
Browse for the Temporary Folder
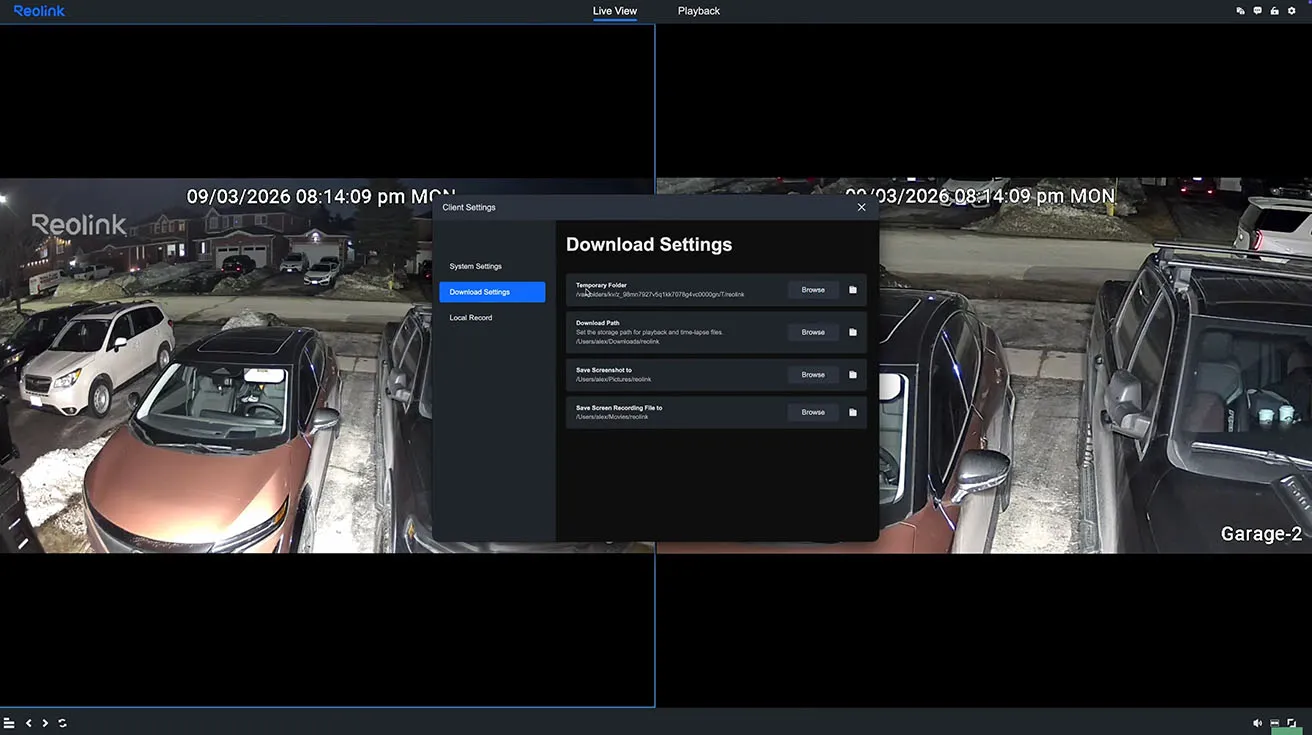(813, 290)
